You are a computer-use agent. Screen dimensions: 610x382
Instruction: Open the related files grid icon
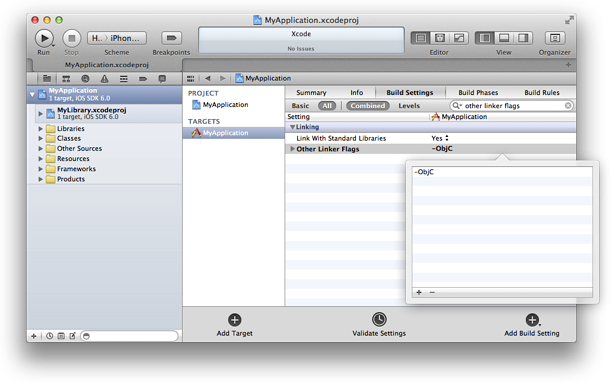pos(190,79)
